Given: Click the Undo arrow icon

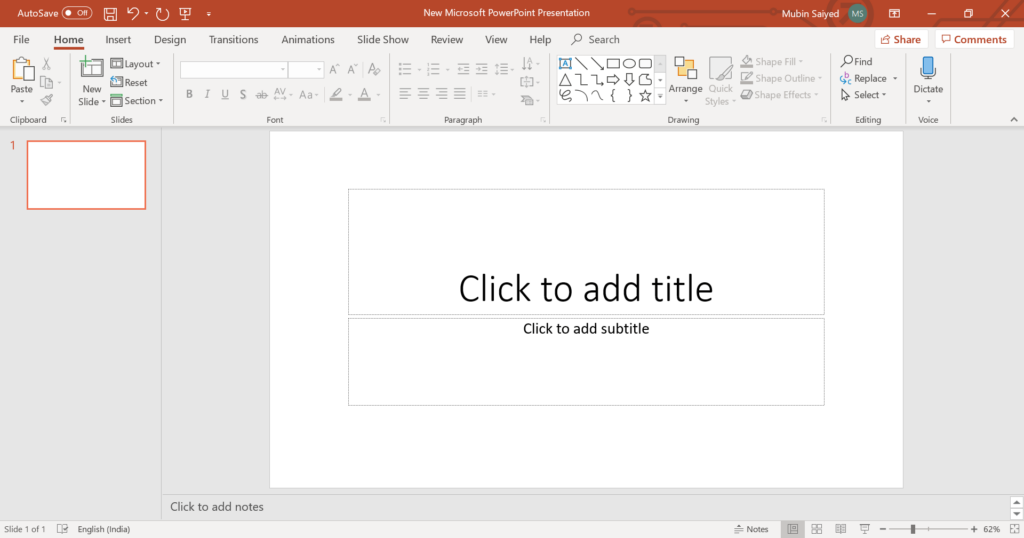Looking at the screenshot, I should coord(133,14).
